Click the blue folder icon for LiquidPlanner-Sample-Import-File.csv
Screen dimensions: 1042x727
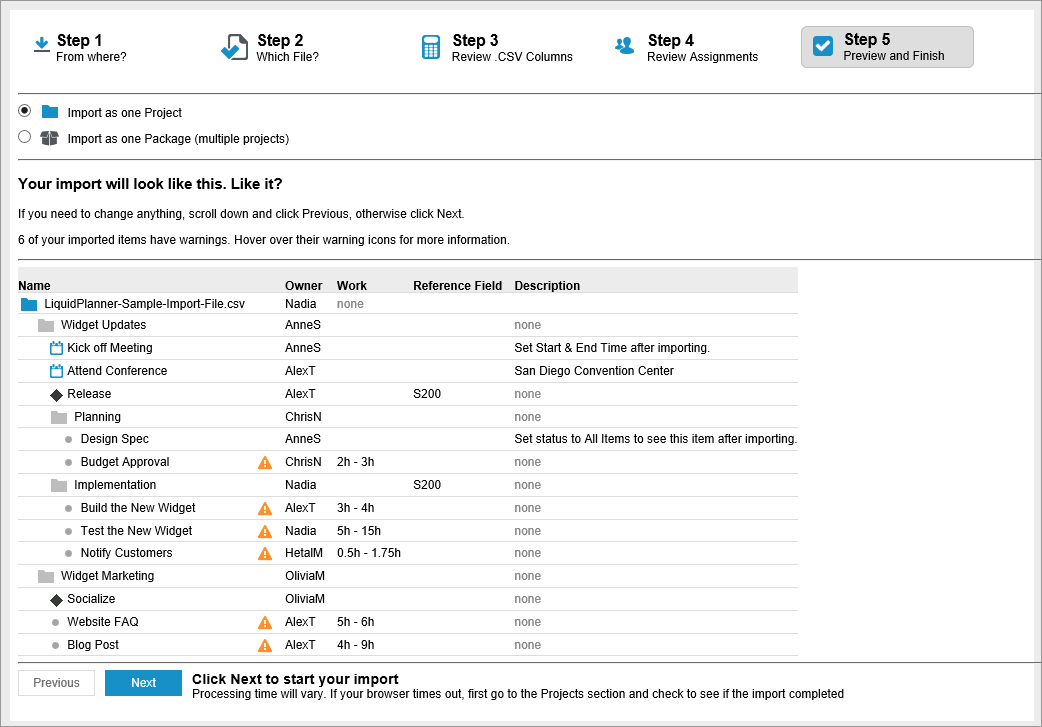point(29,304)
